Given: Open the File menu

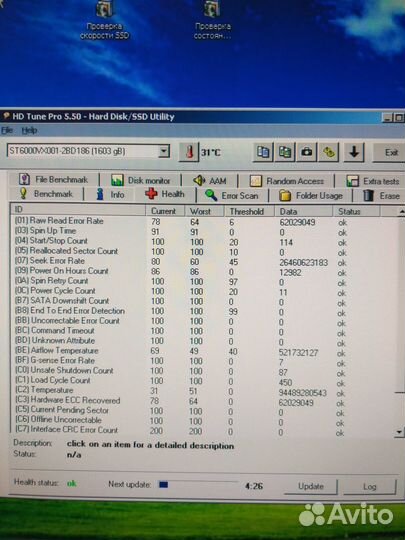Looking at the screenshot, I should [7, 130].
